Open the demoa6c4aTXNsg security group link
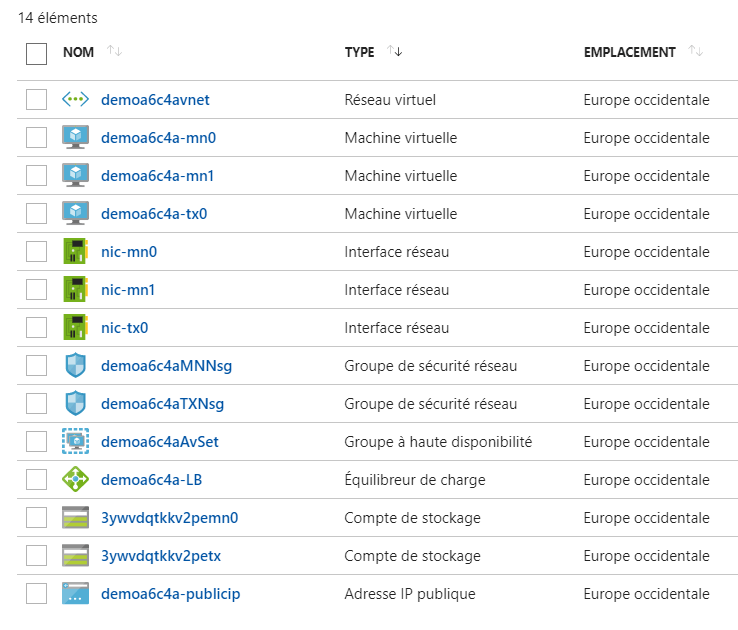The width and height of the screenshot is (738, 630). pyautogui.click(x=162, y=404)
